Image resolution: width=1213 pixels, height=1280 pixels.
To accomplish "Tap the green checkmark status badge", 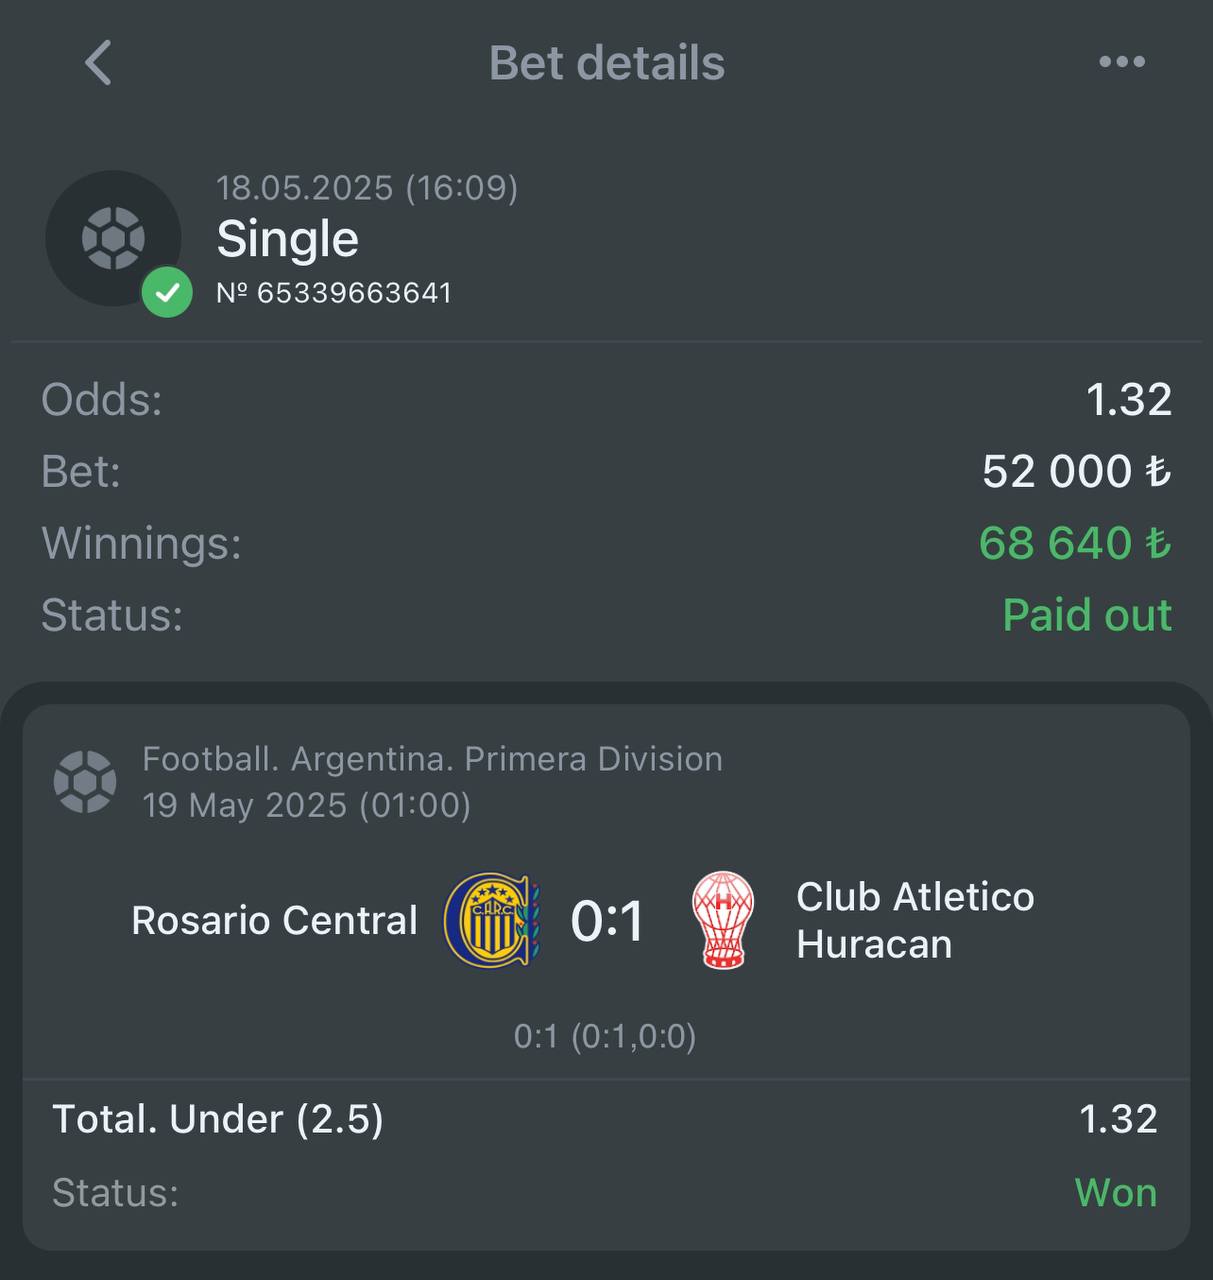I will [167, 292].
